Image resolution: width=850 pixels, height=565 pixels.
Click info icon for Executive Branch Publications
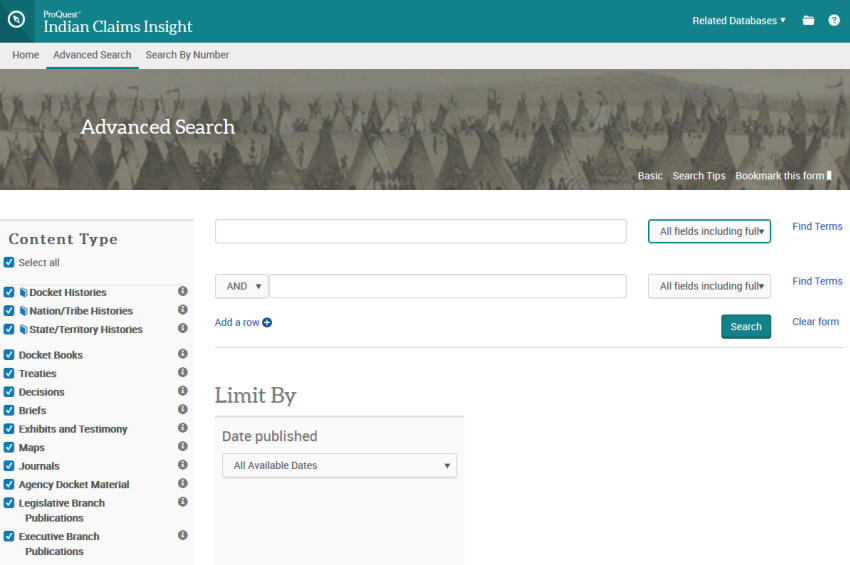pyautogui.click(x=183, y=535)
